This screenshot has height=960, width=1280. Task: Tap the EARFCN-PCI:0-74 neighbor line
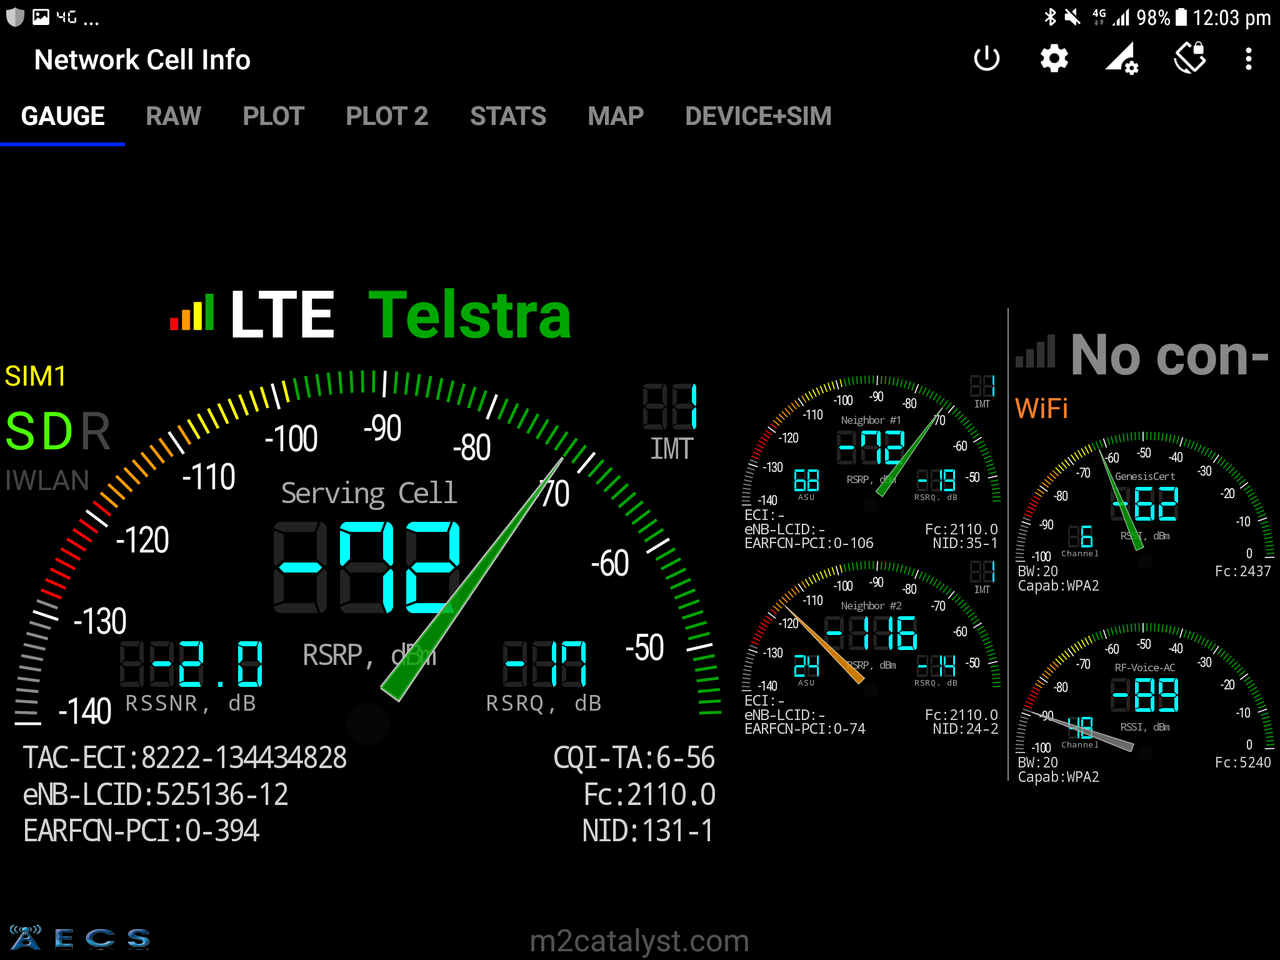pyautogui.click(x=805, y=729)
